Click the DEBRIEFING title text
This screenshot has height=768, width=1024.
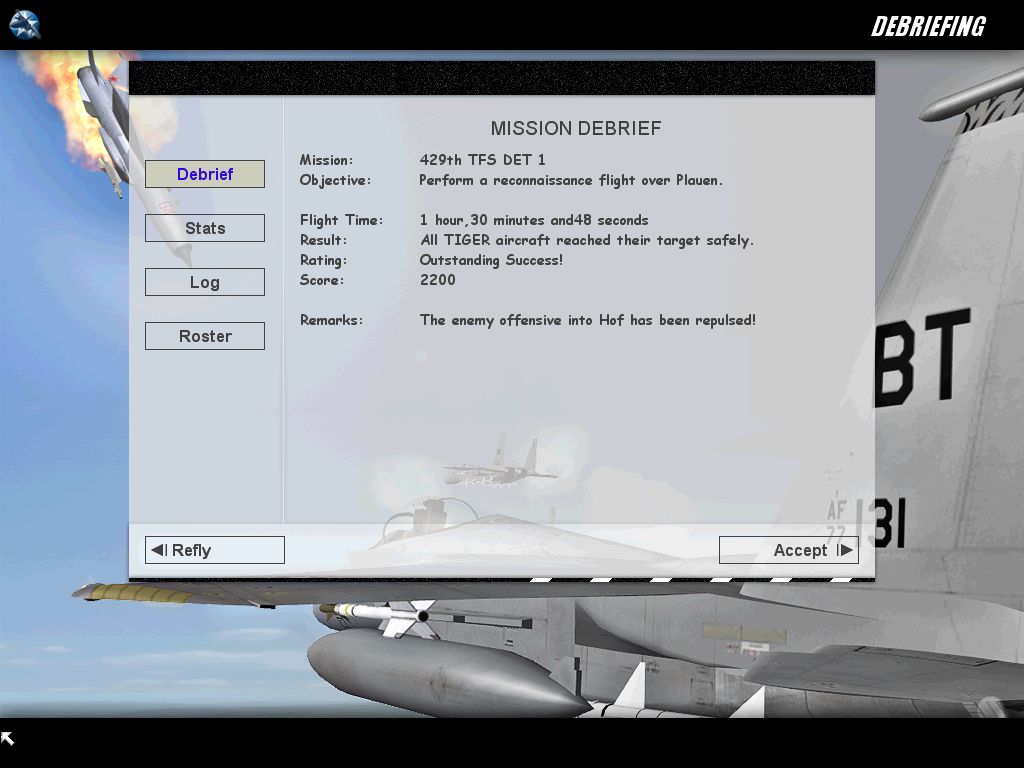point(928,26)
